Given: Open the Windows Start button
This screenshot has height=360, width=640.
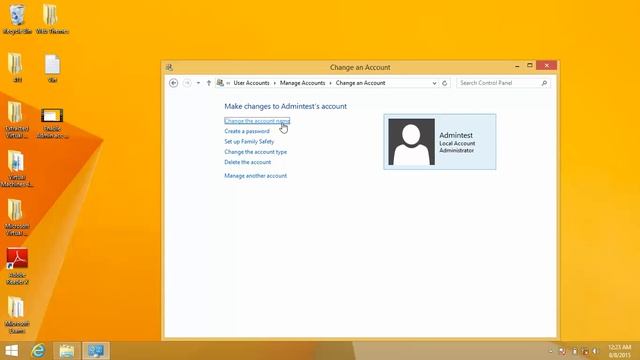Looking at the screenshot, I should click(x=12, y=351).
